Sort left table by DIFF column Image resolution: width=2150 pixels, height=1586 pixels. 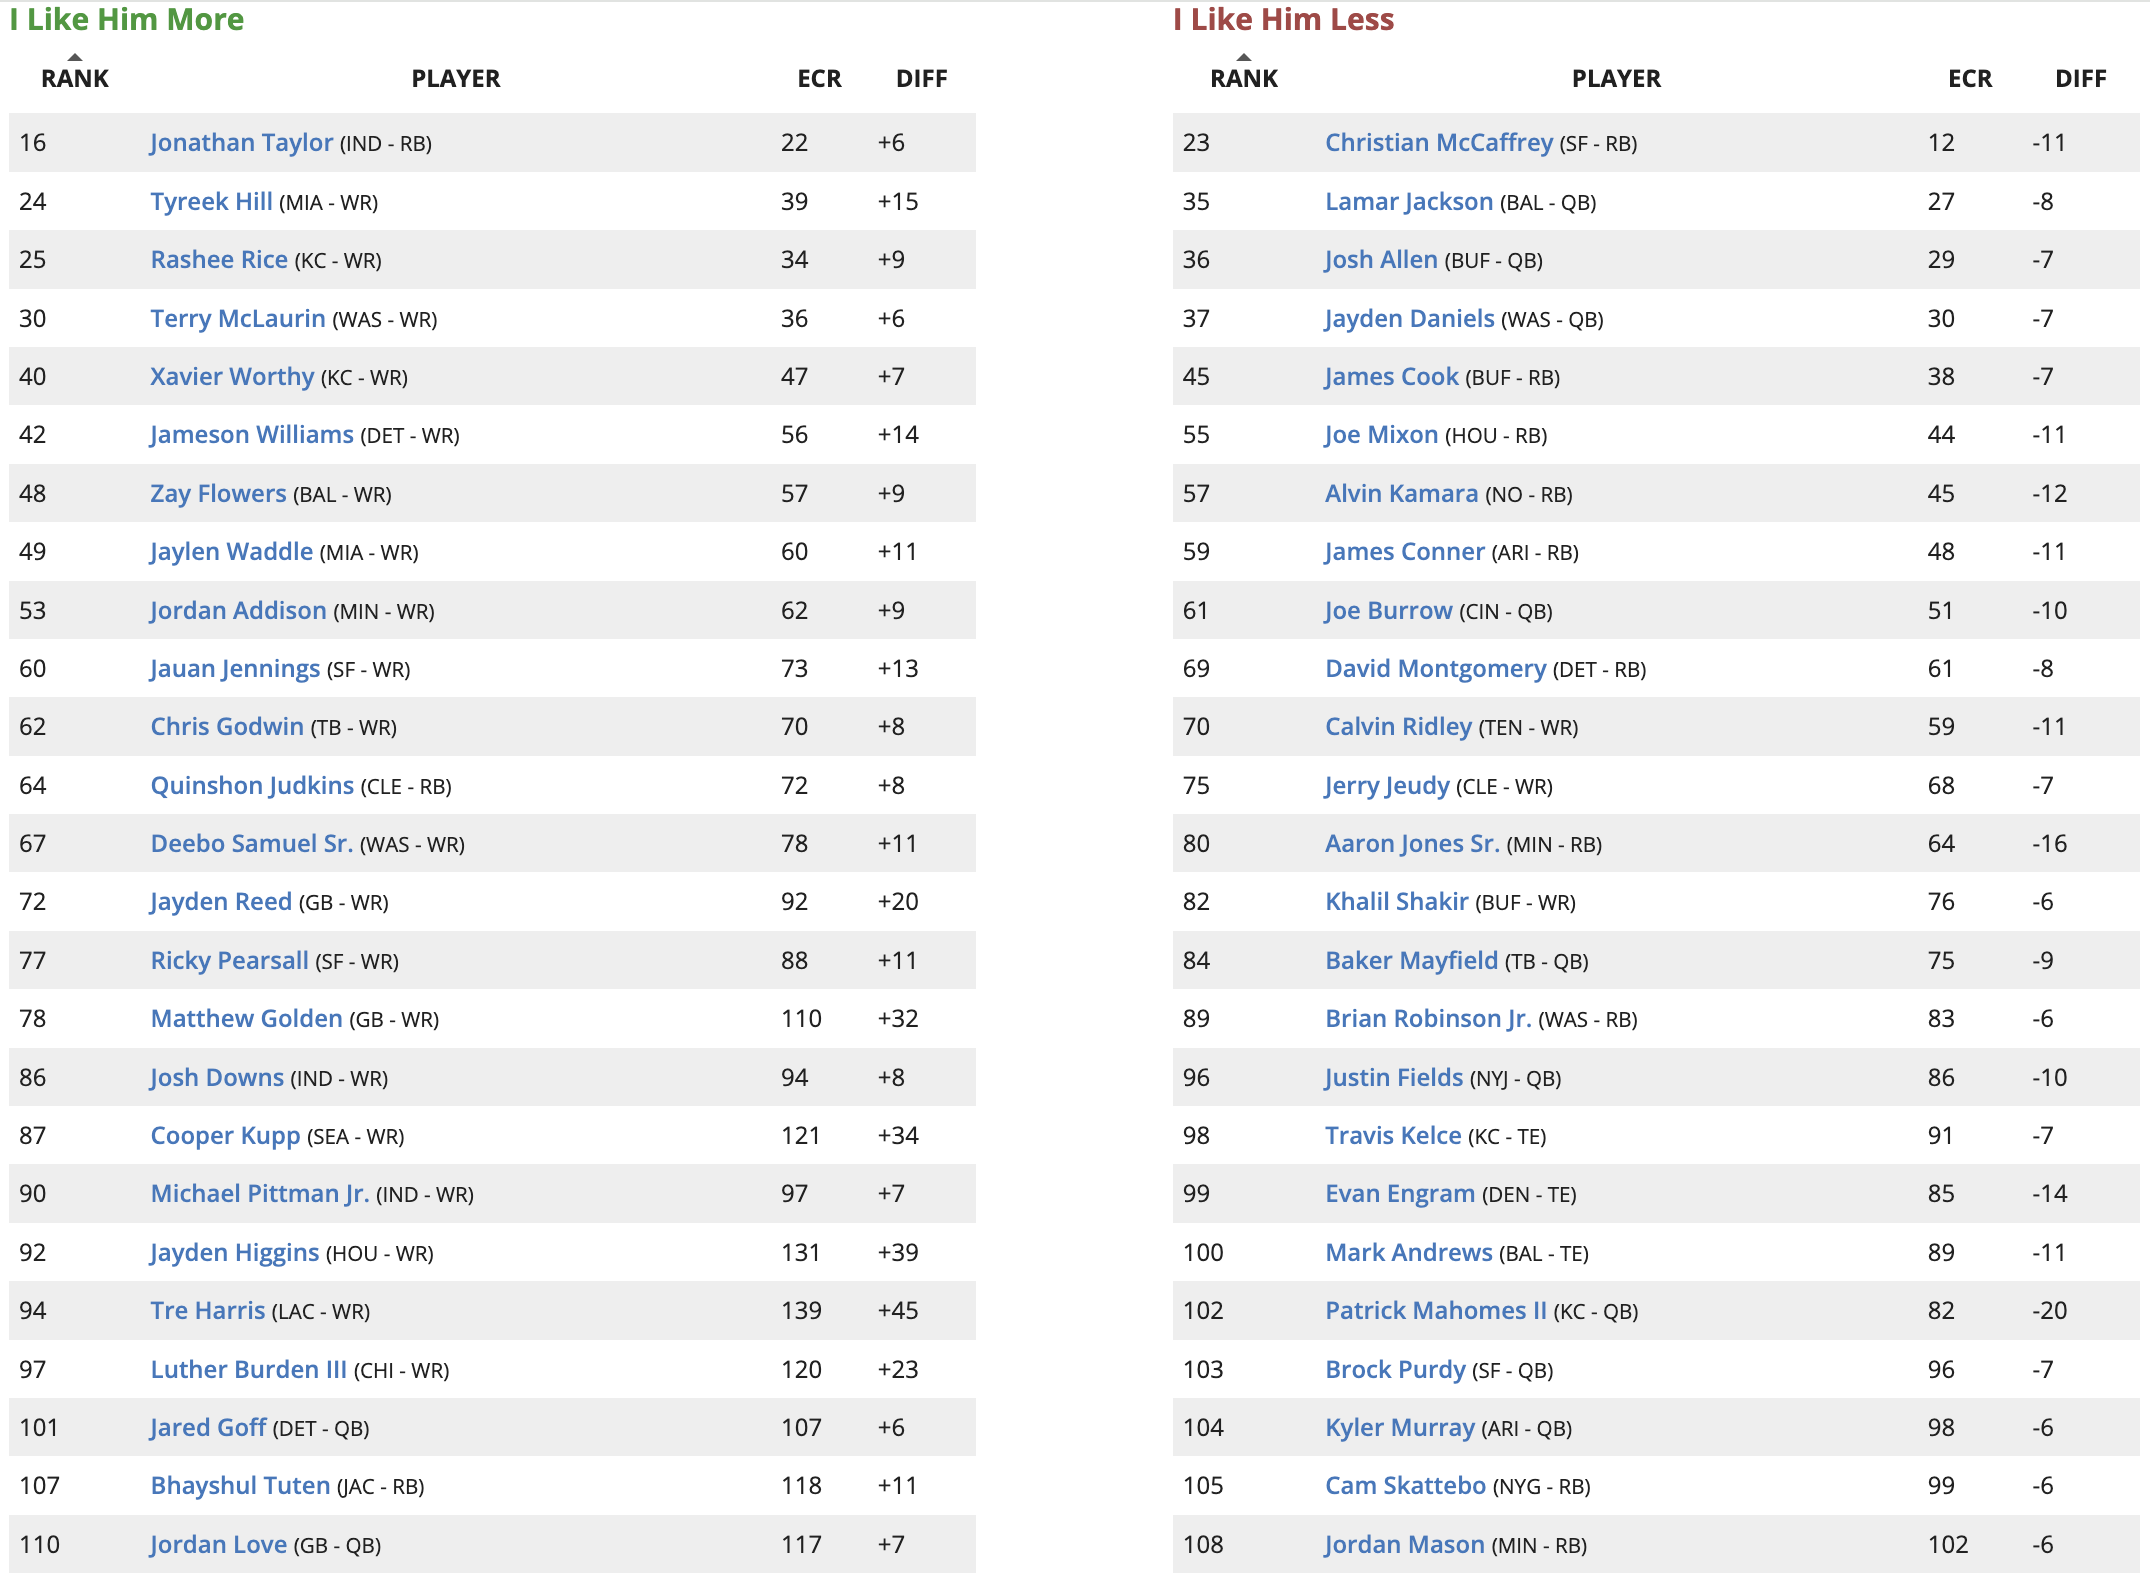pos(921,79)
